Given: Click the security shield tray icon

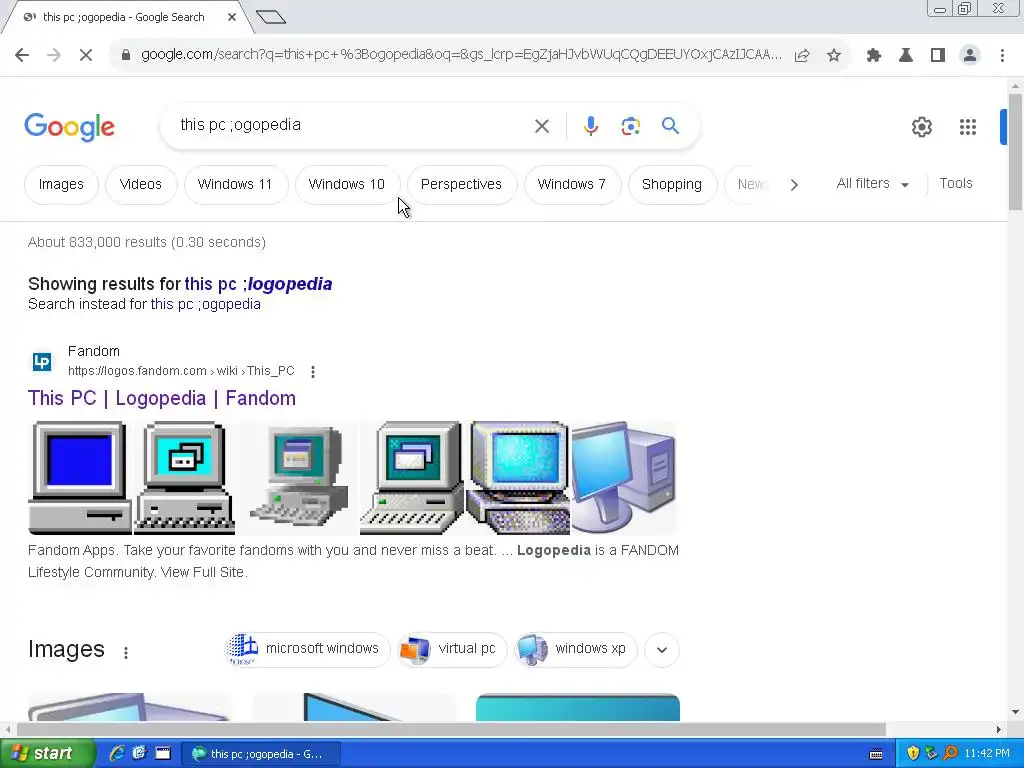Looking at the screenshot, I should pos(913,753).
